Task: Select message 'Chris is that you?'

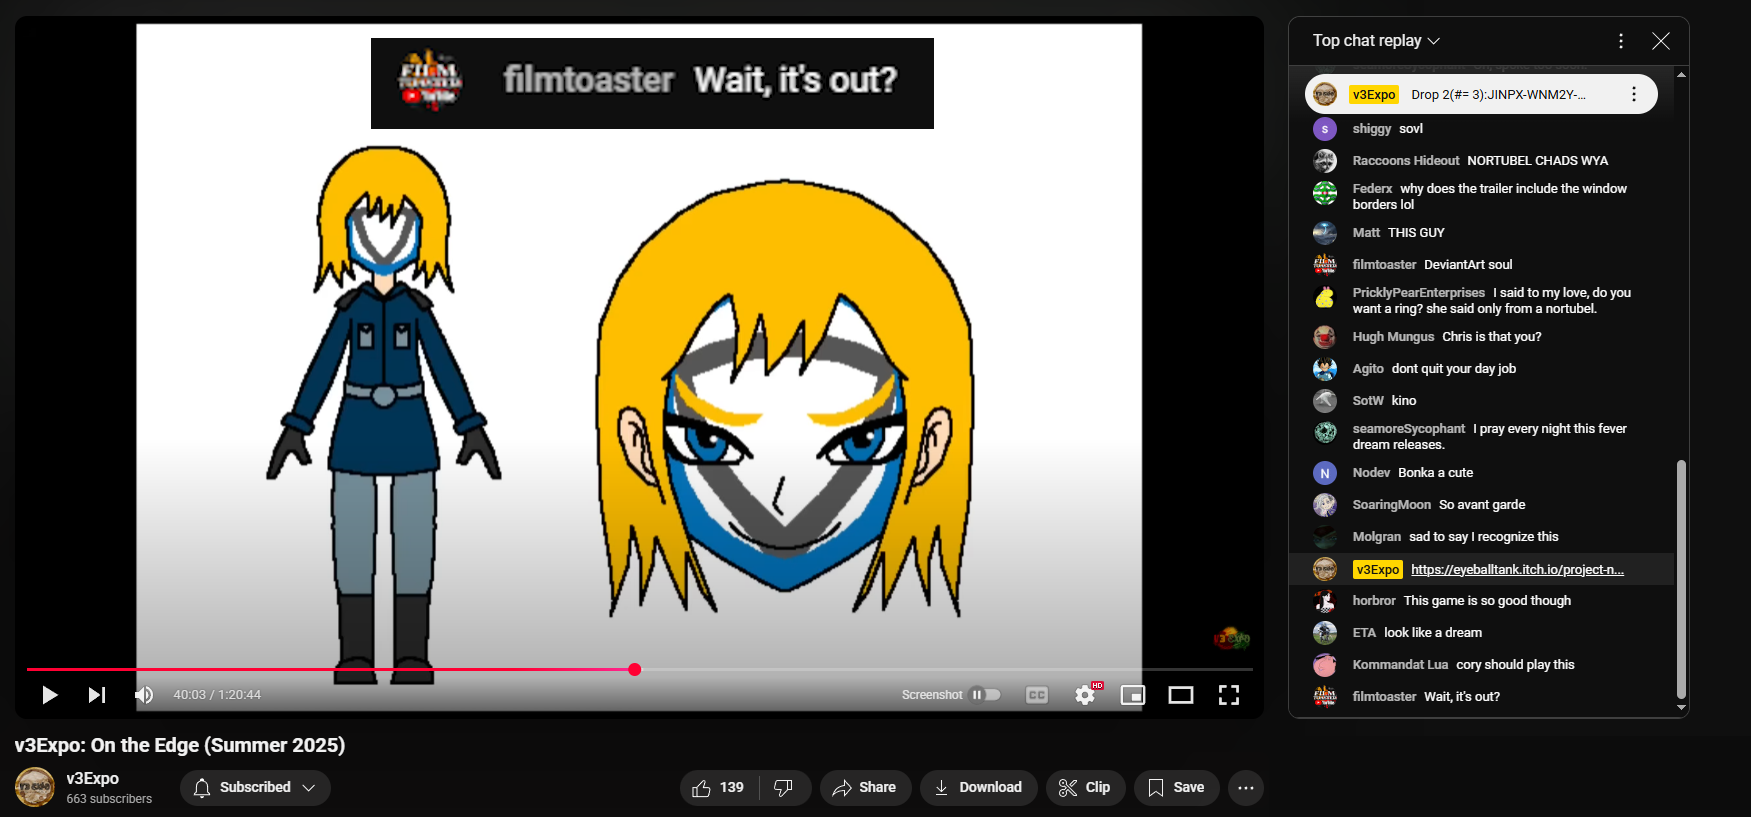Action: [x=1492, y=337]
